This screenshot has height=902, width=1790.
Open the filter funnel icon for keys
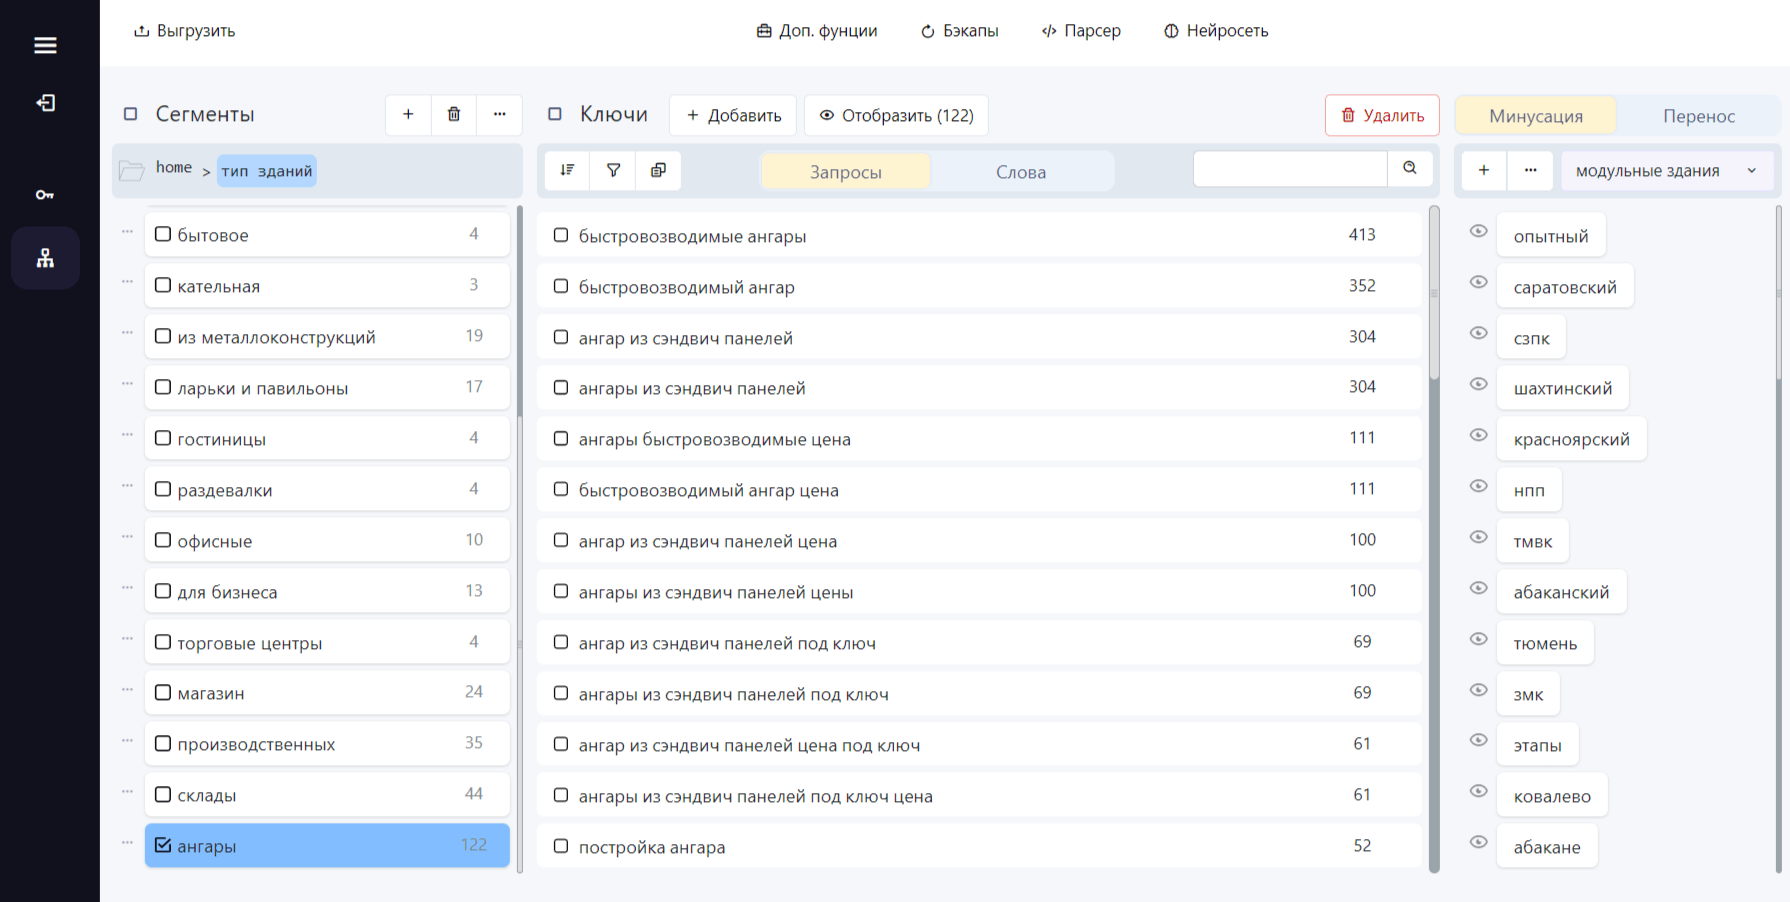pos(613,170)
